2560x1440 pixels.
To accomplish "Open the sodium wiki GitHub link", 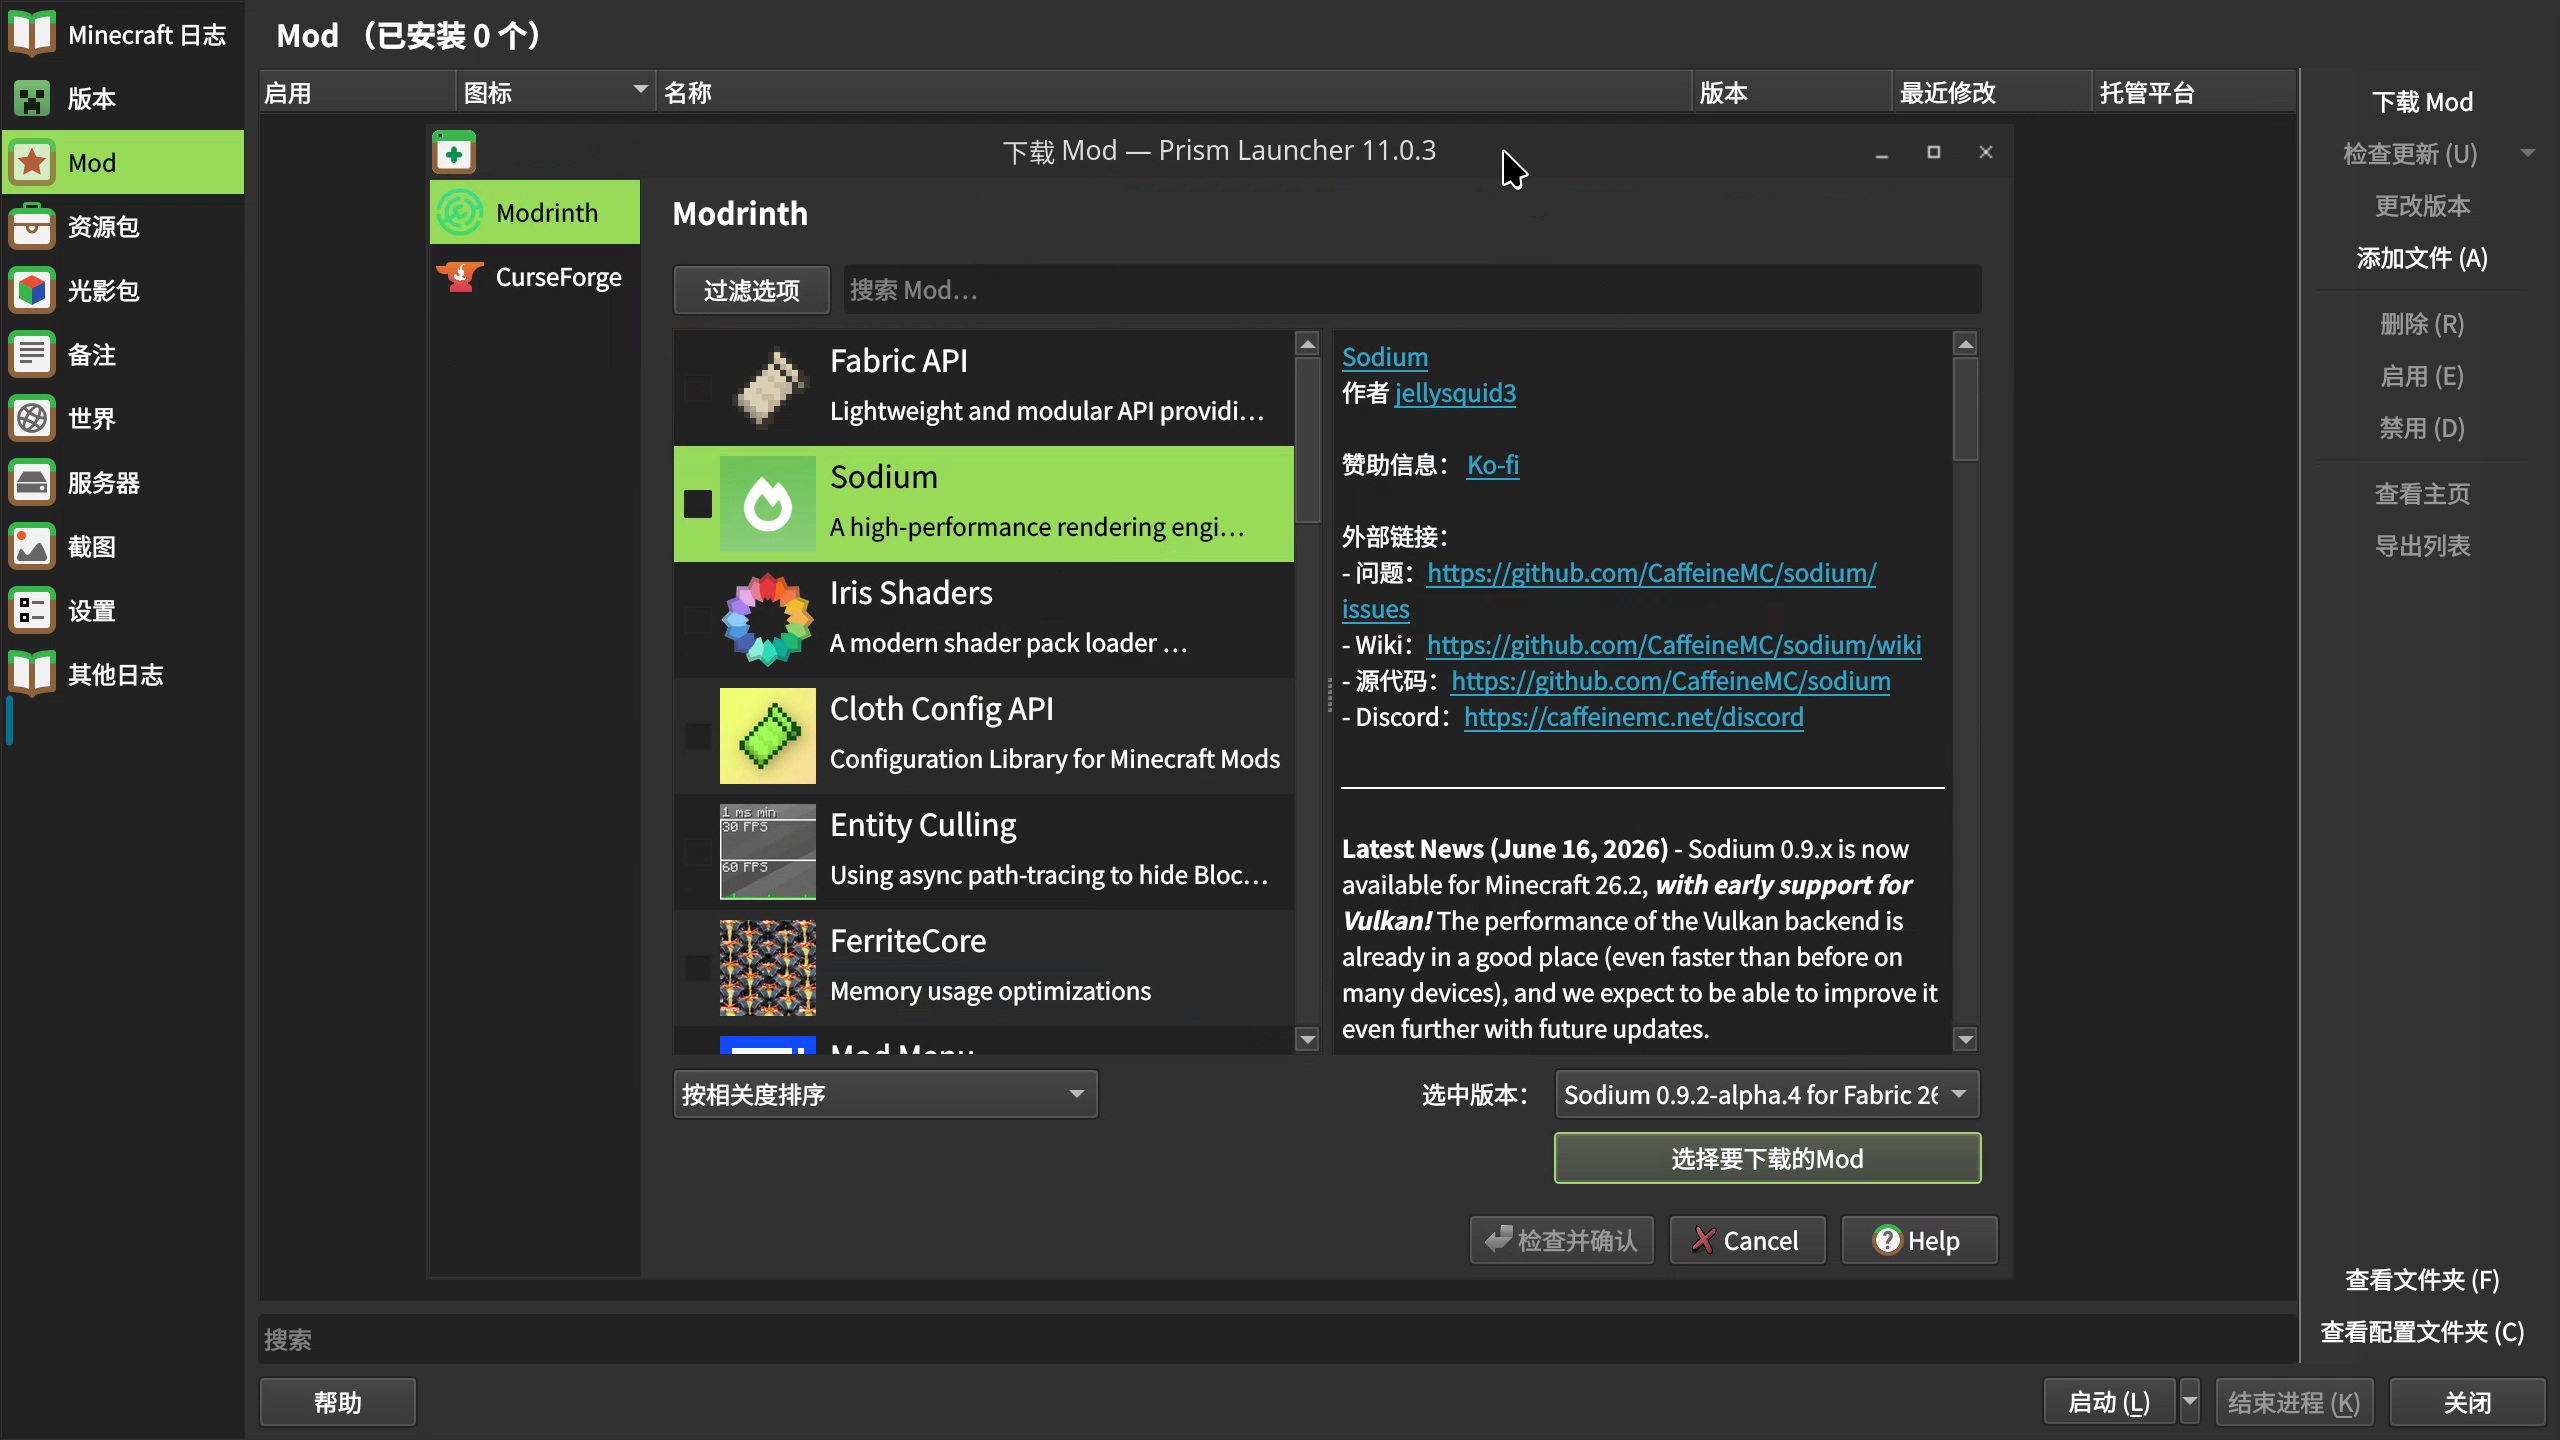I will tap(1674, 645).
